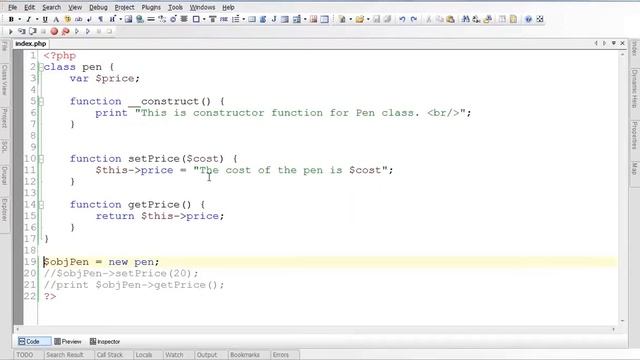Open the Search Result panel tab
Screen dimensions: 640x360
point(65,355)
